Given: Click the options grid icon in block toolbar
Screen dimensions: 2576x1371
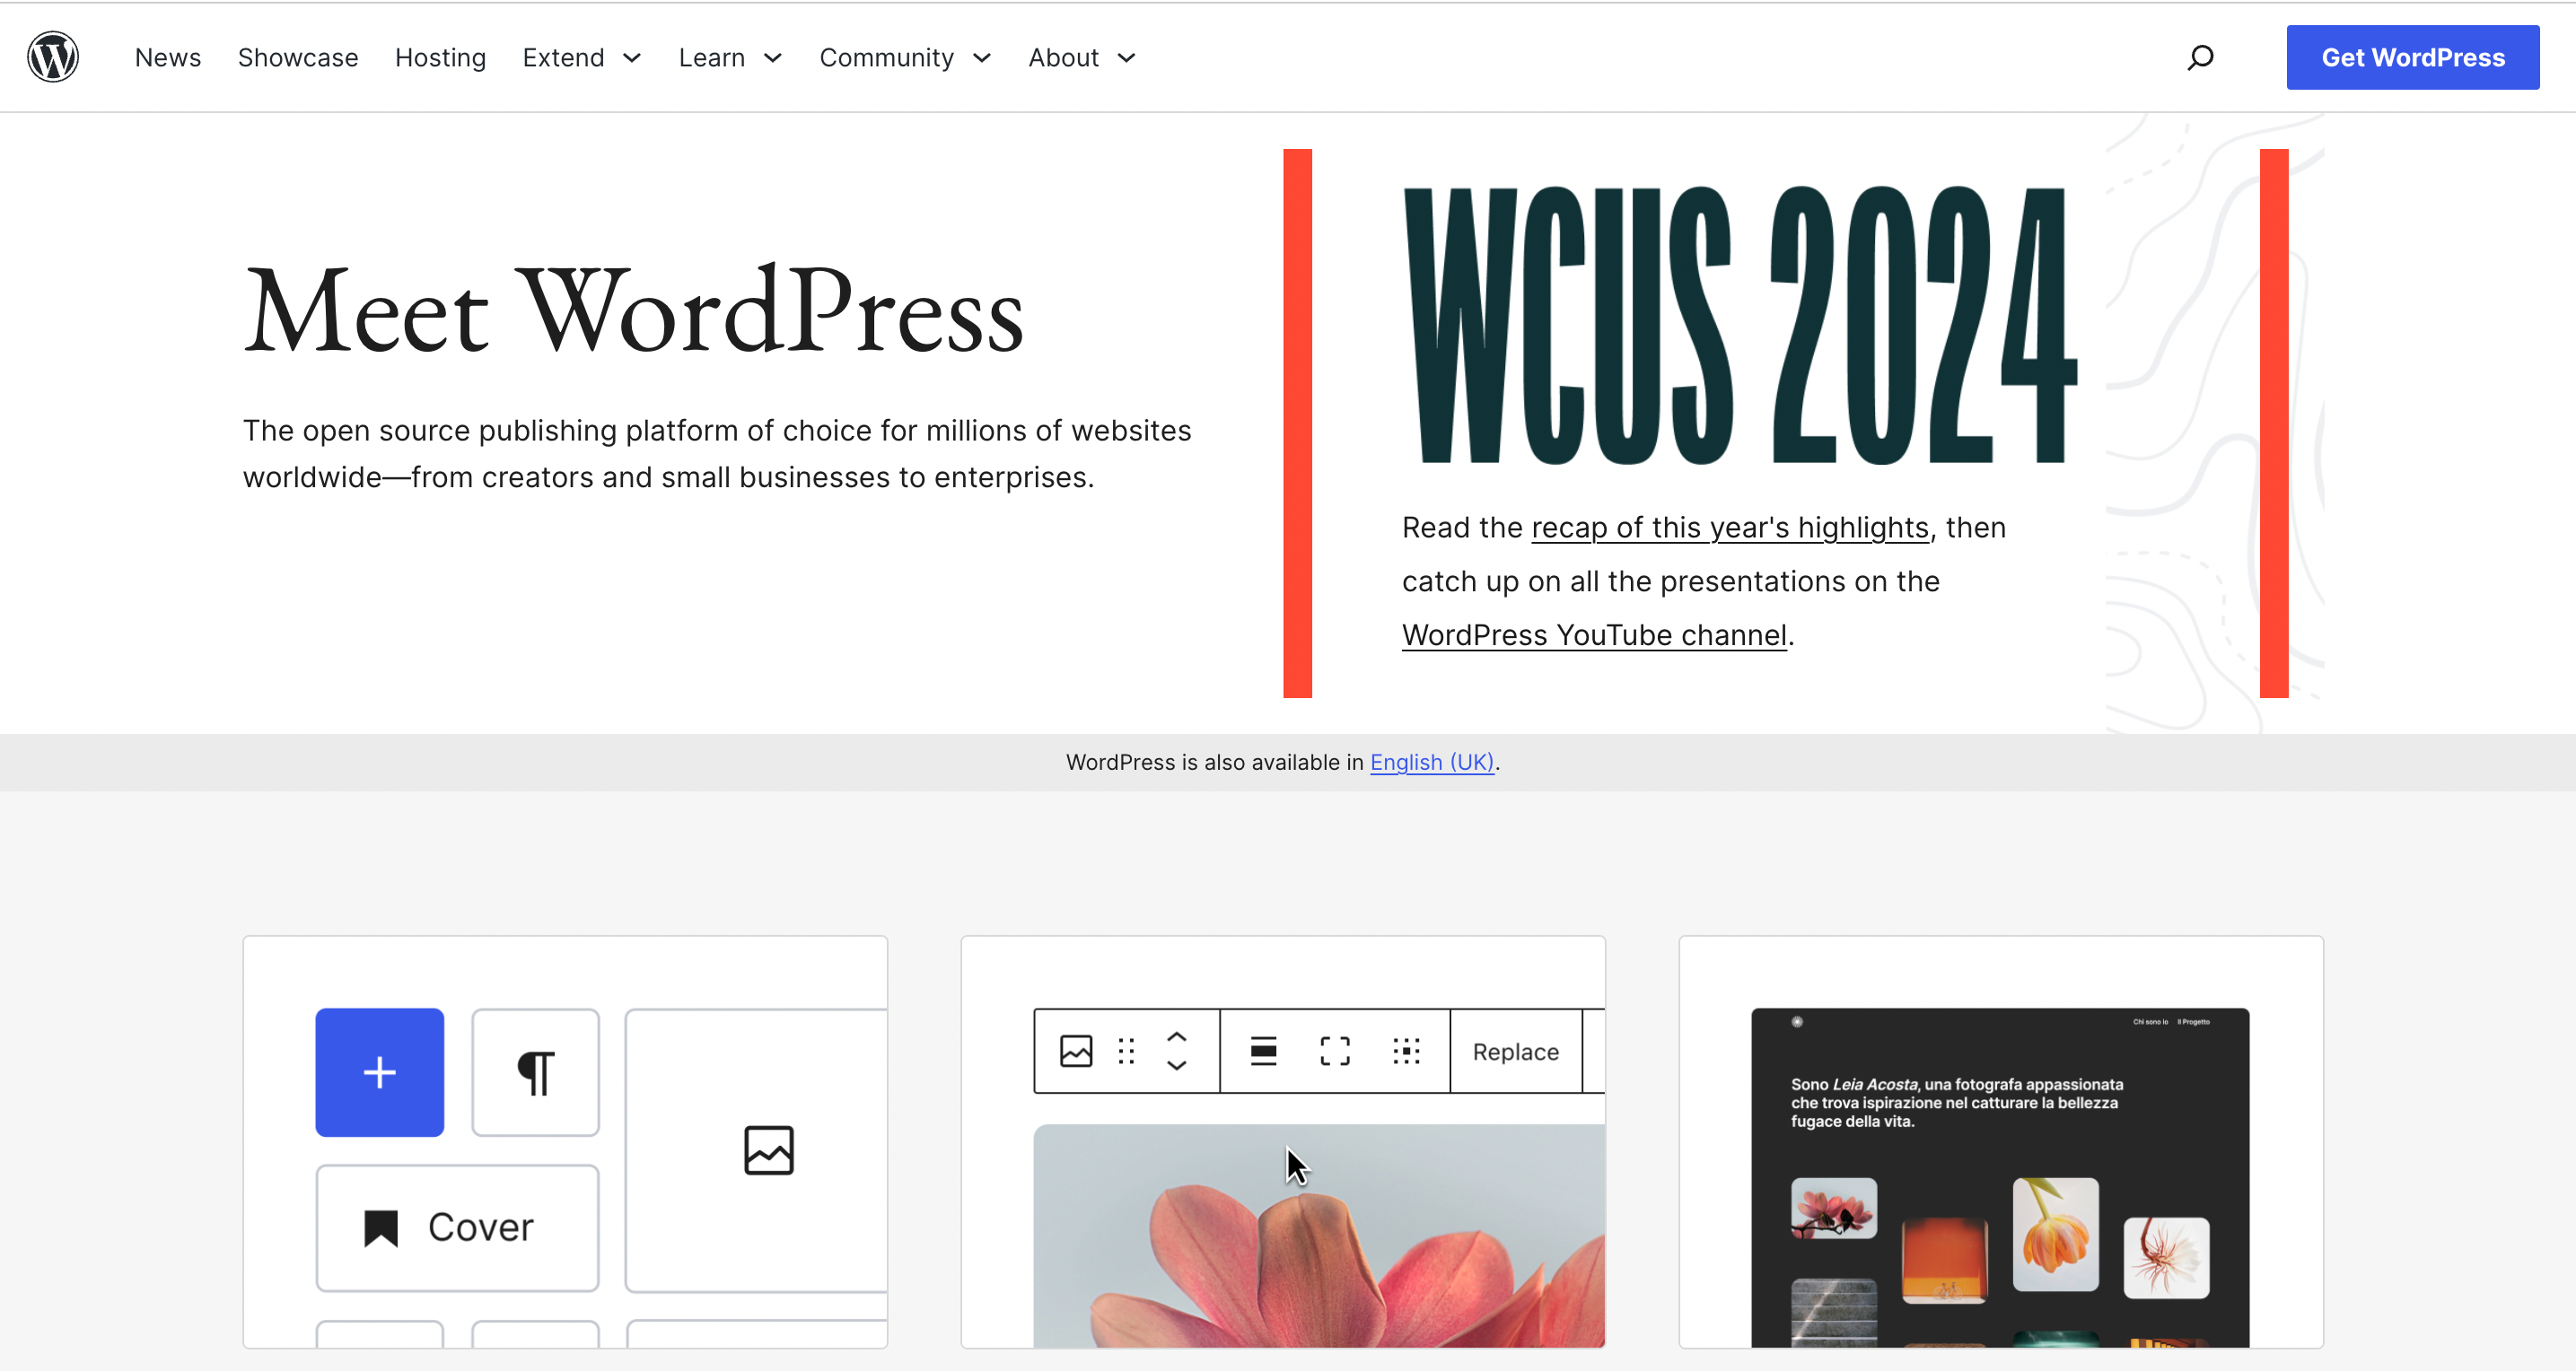Looking at the screenshot, I should tap(1406, 1051).
